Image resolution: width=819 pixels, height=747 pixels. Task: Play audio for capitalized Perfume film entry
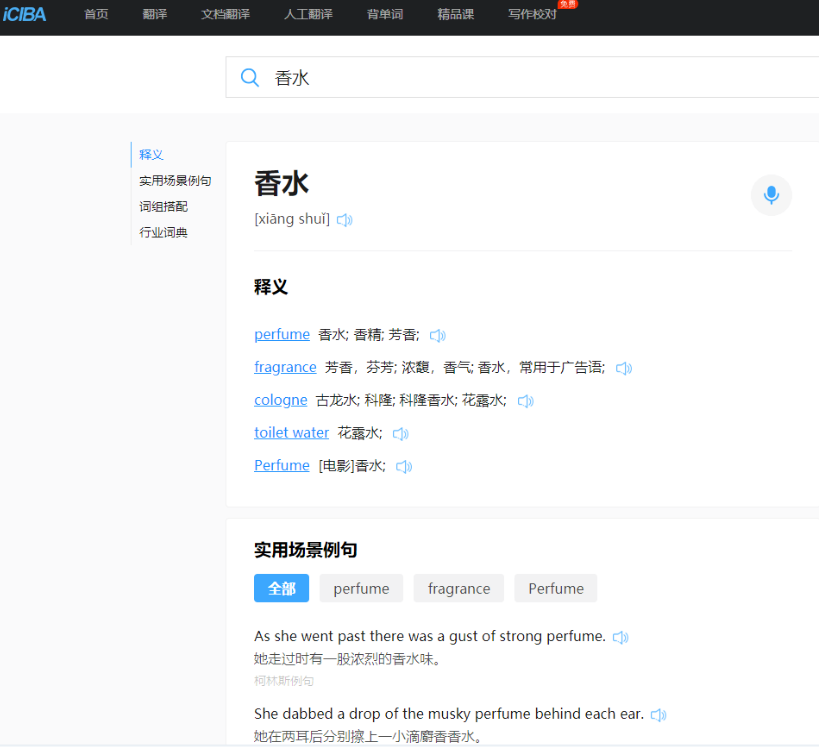click(x=404, y=466)
